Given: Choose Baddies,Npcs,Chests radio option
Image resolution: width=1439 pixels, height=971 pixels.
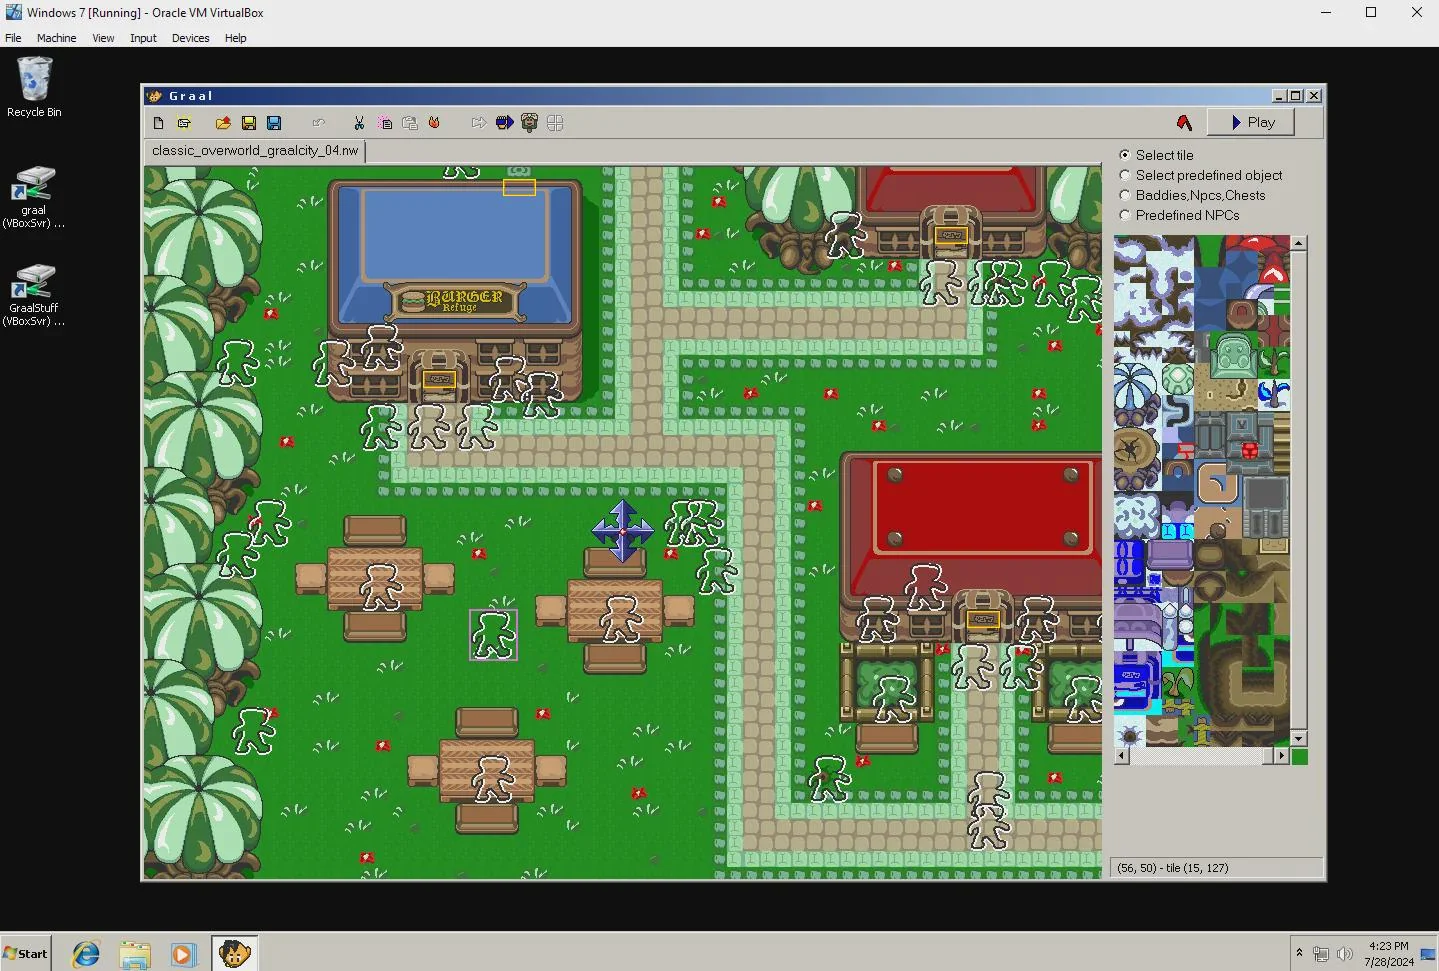Looking at the screenshot, I should (1192, 195).
